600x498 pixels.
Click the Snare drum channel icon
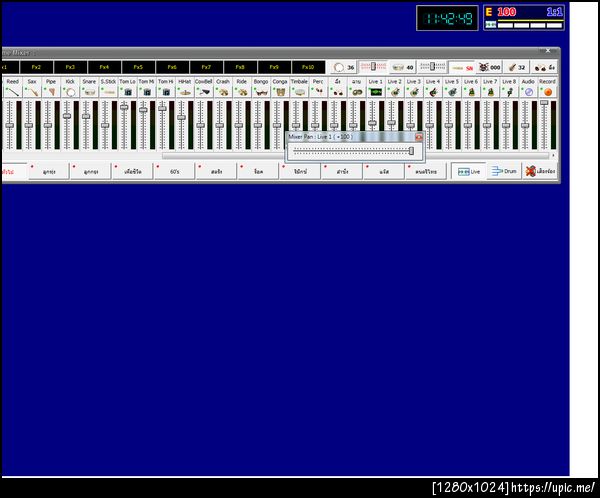tap(89, 92)
